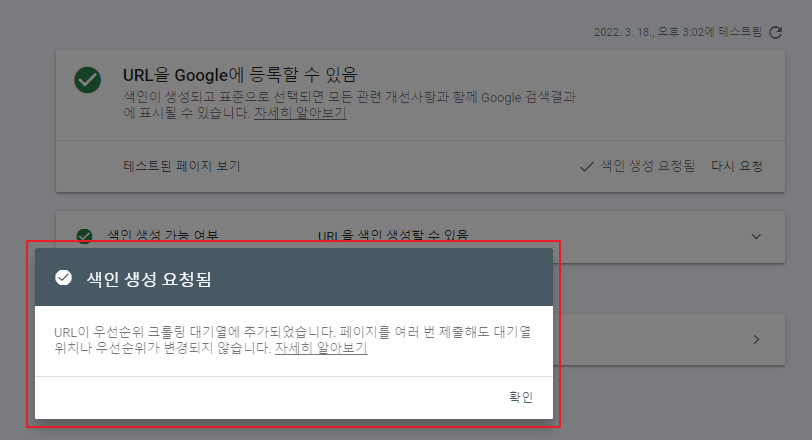Click the refresh test icon beside timestamp
This screenshot has width=812, height=440.
pyautogui.click(x=775, y=32)
